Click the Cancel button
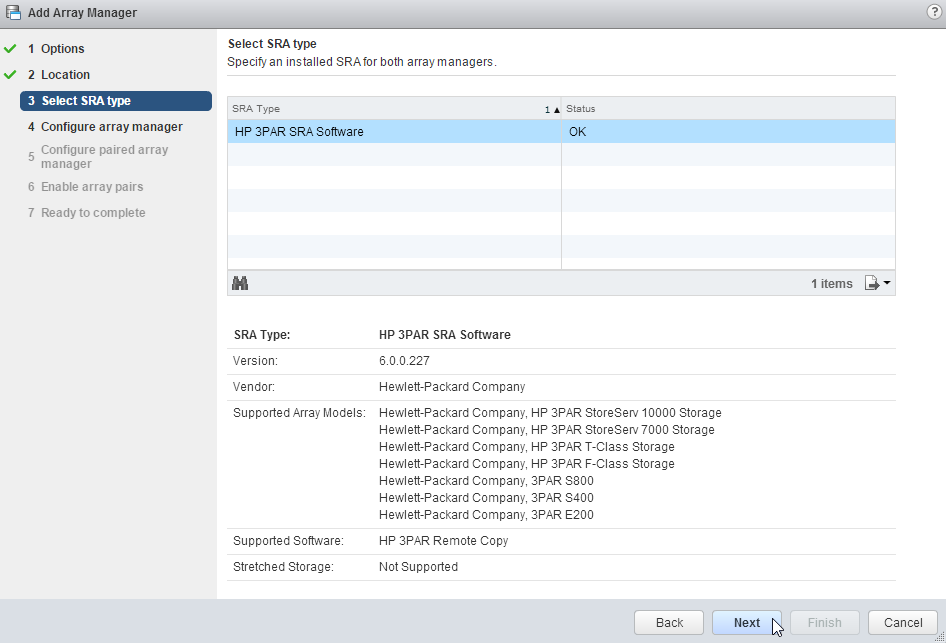Image resolution: width=946 pixels, height=643 pixels. click(x=903, y=622)
